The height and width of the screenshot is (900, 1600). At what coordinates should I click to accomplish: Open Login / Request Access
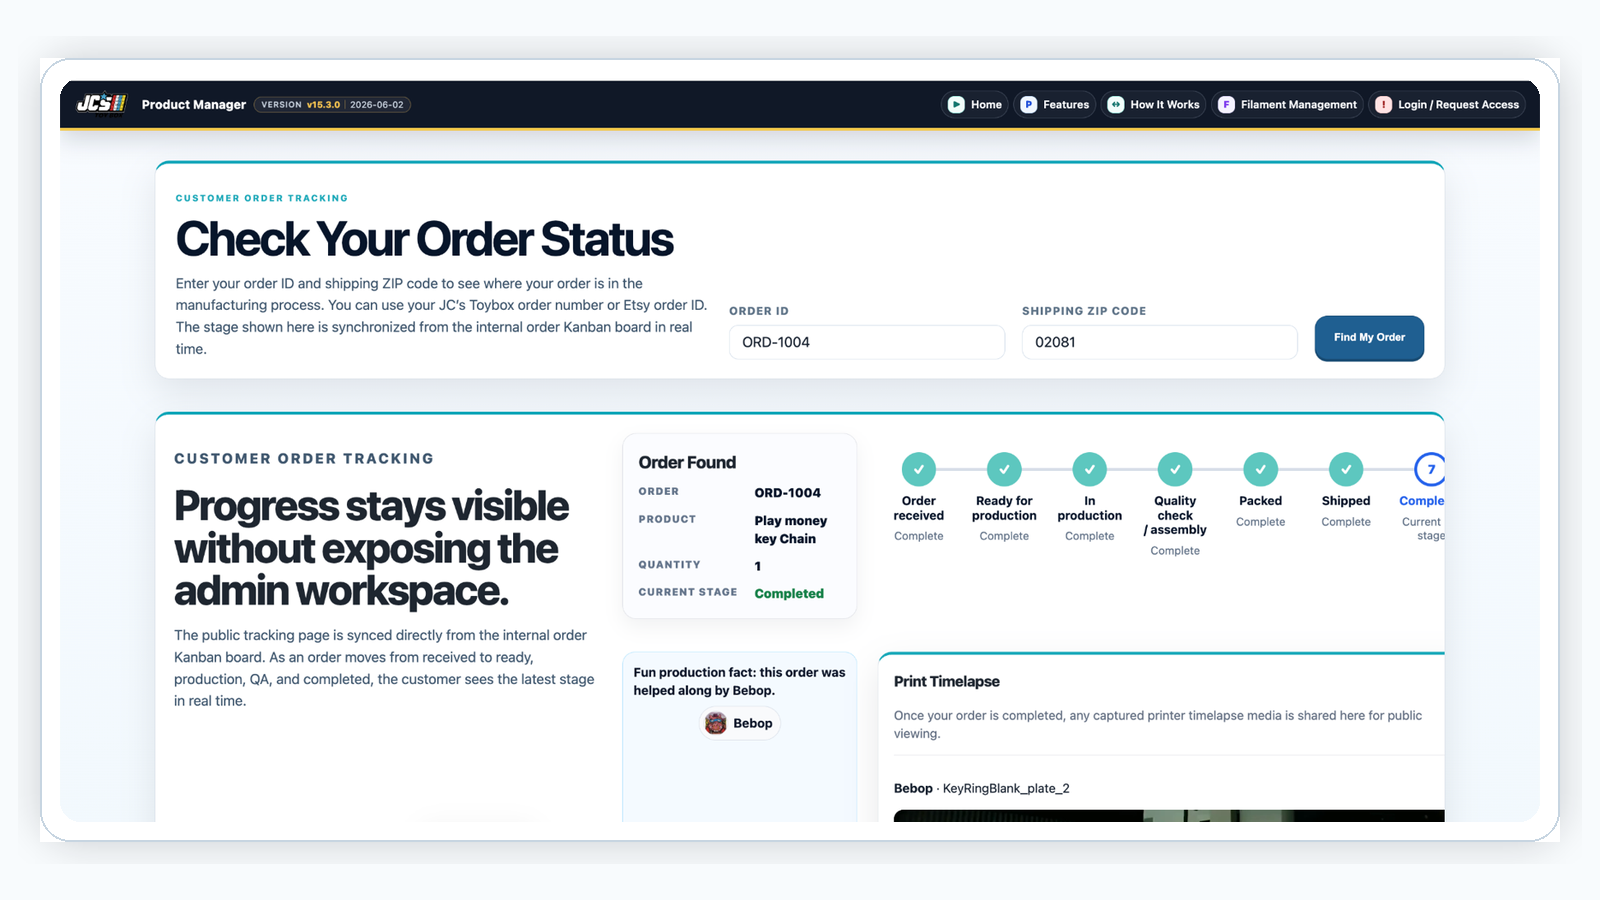[1447, 104]
